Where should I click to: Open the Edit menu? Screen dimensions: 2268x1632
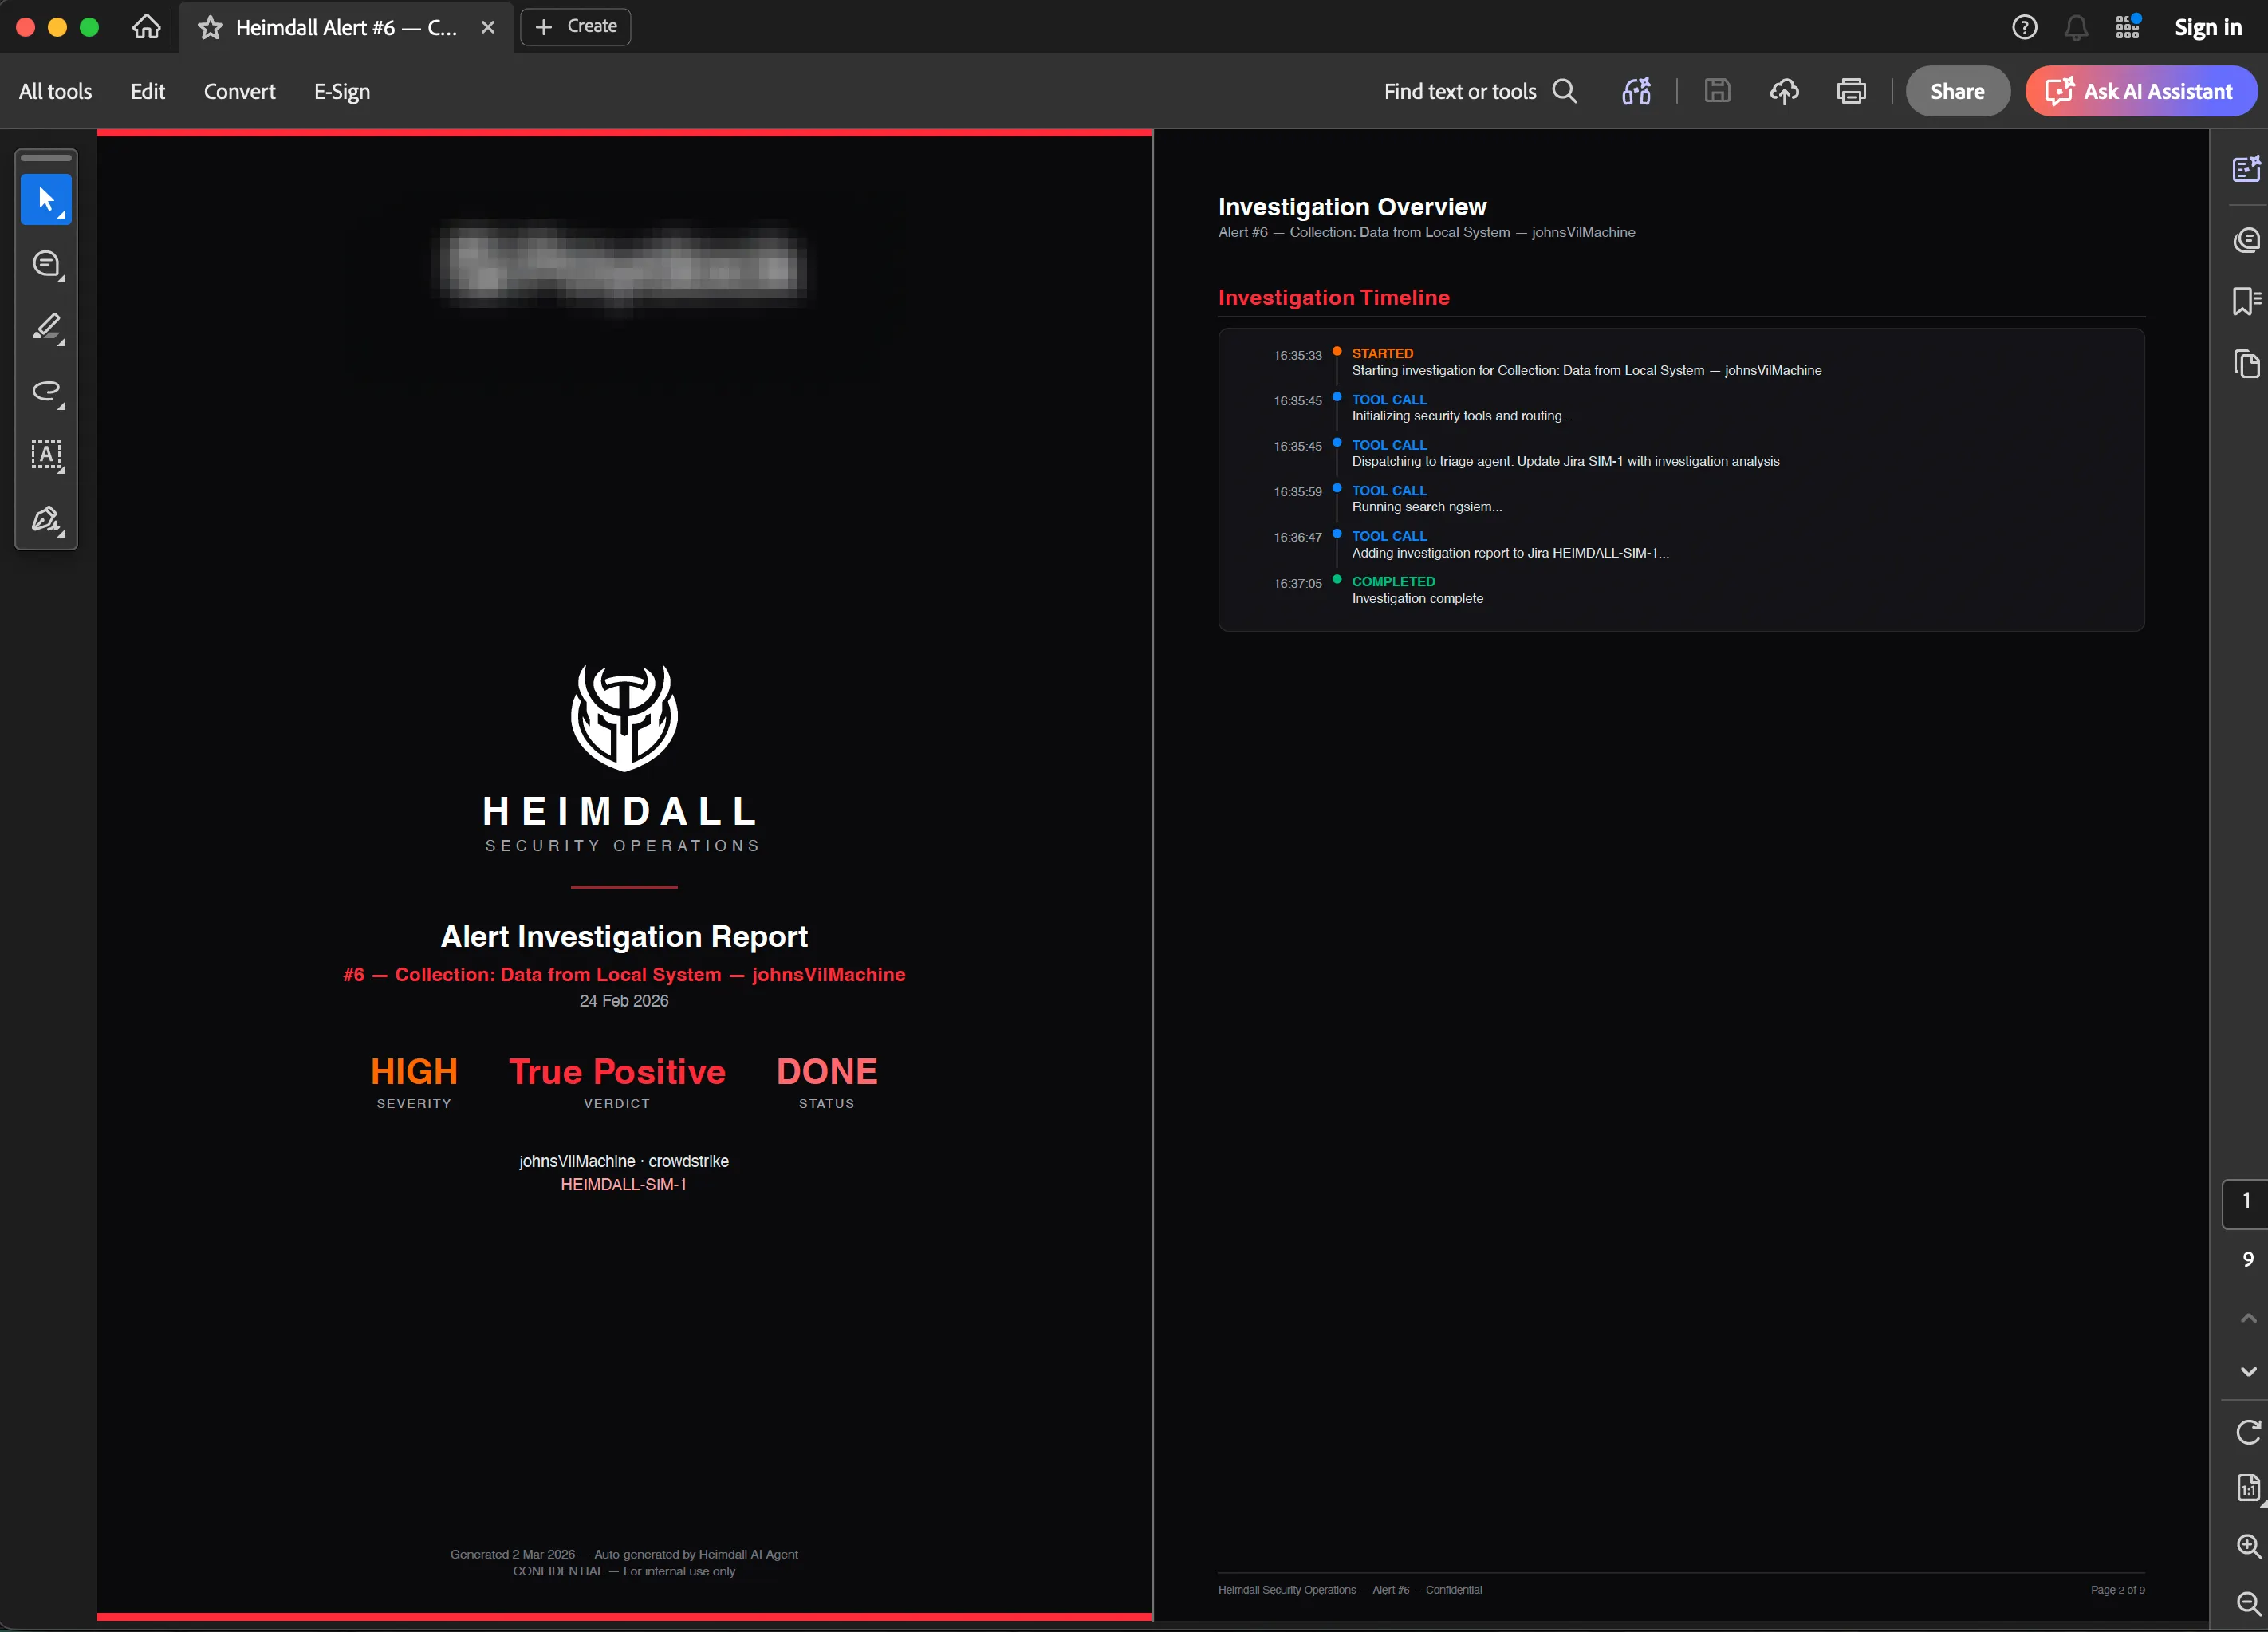point(148,91)
